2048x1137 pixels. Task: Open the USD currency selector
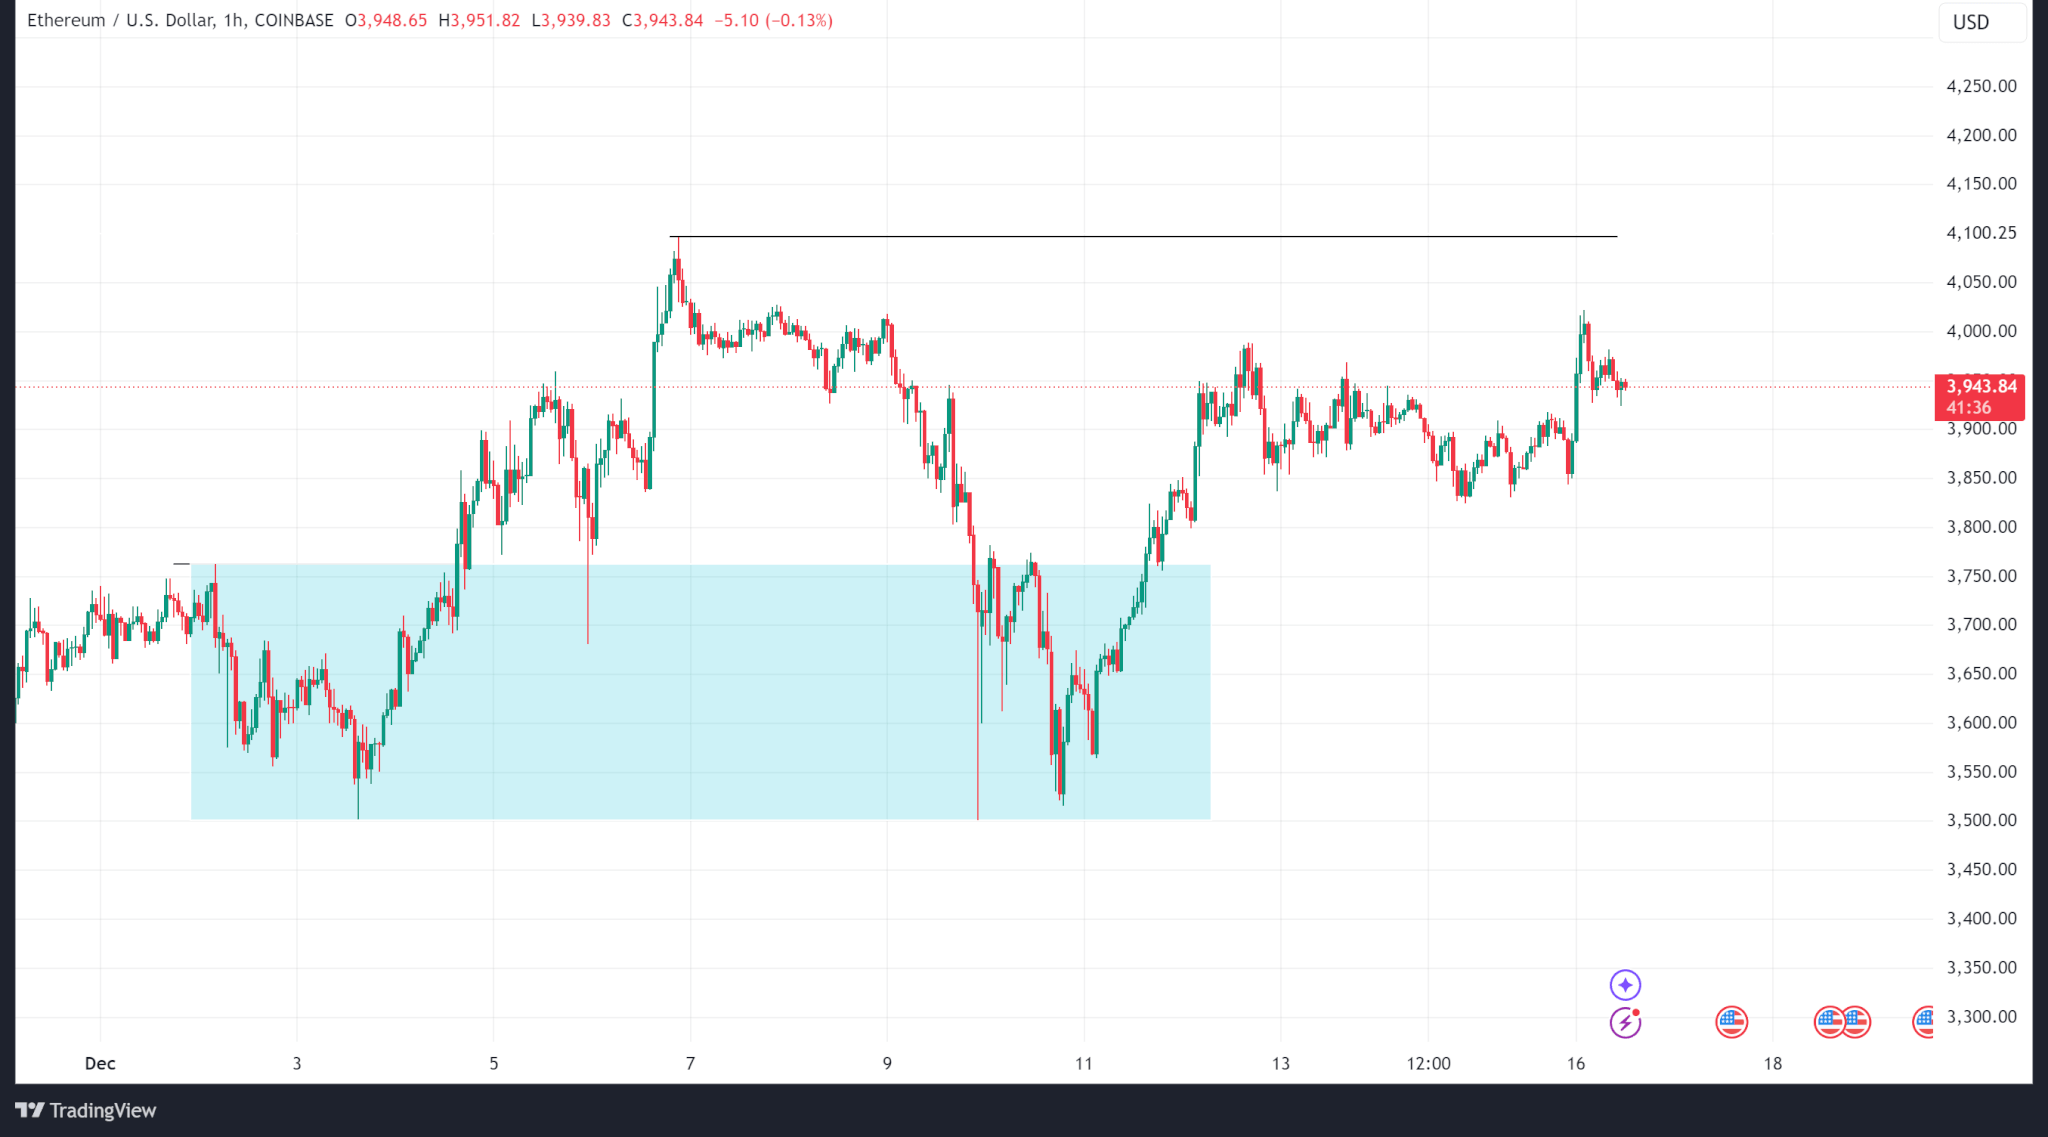pyautogui.click(x=1983, y=22)
